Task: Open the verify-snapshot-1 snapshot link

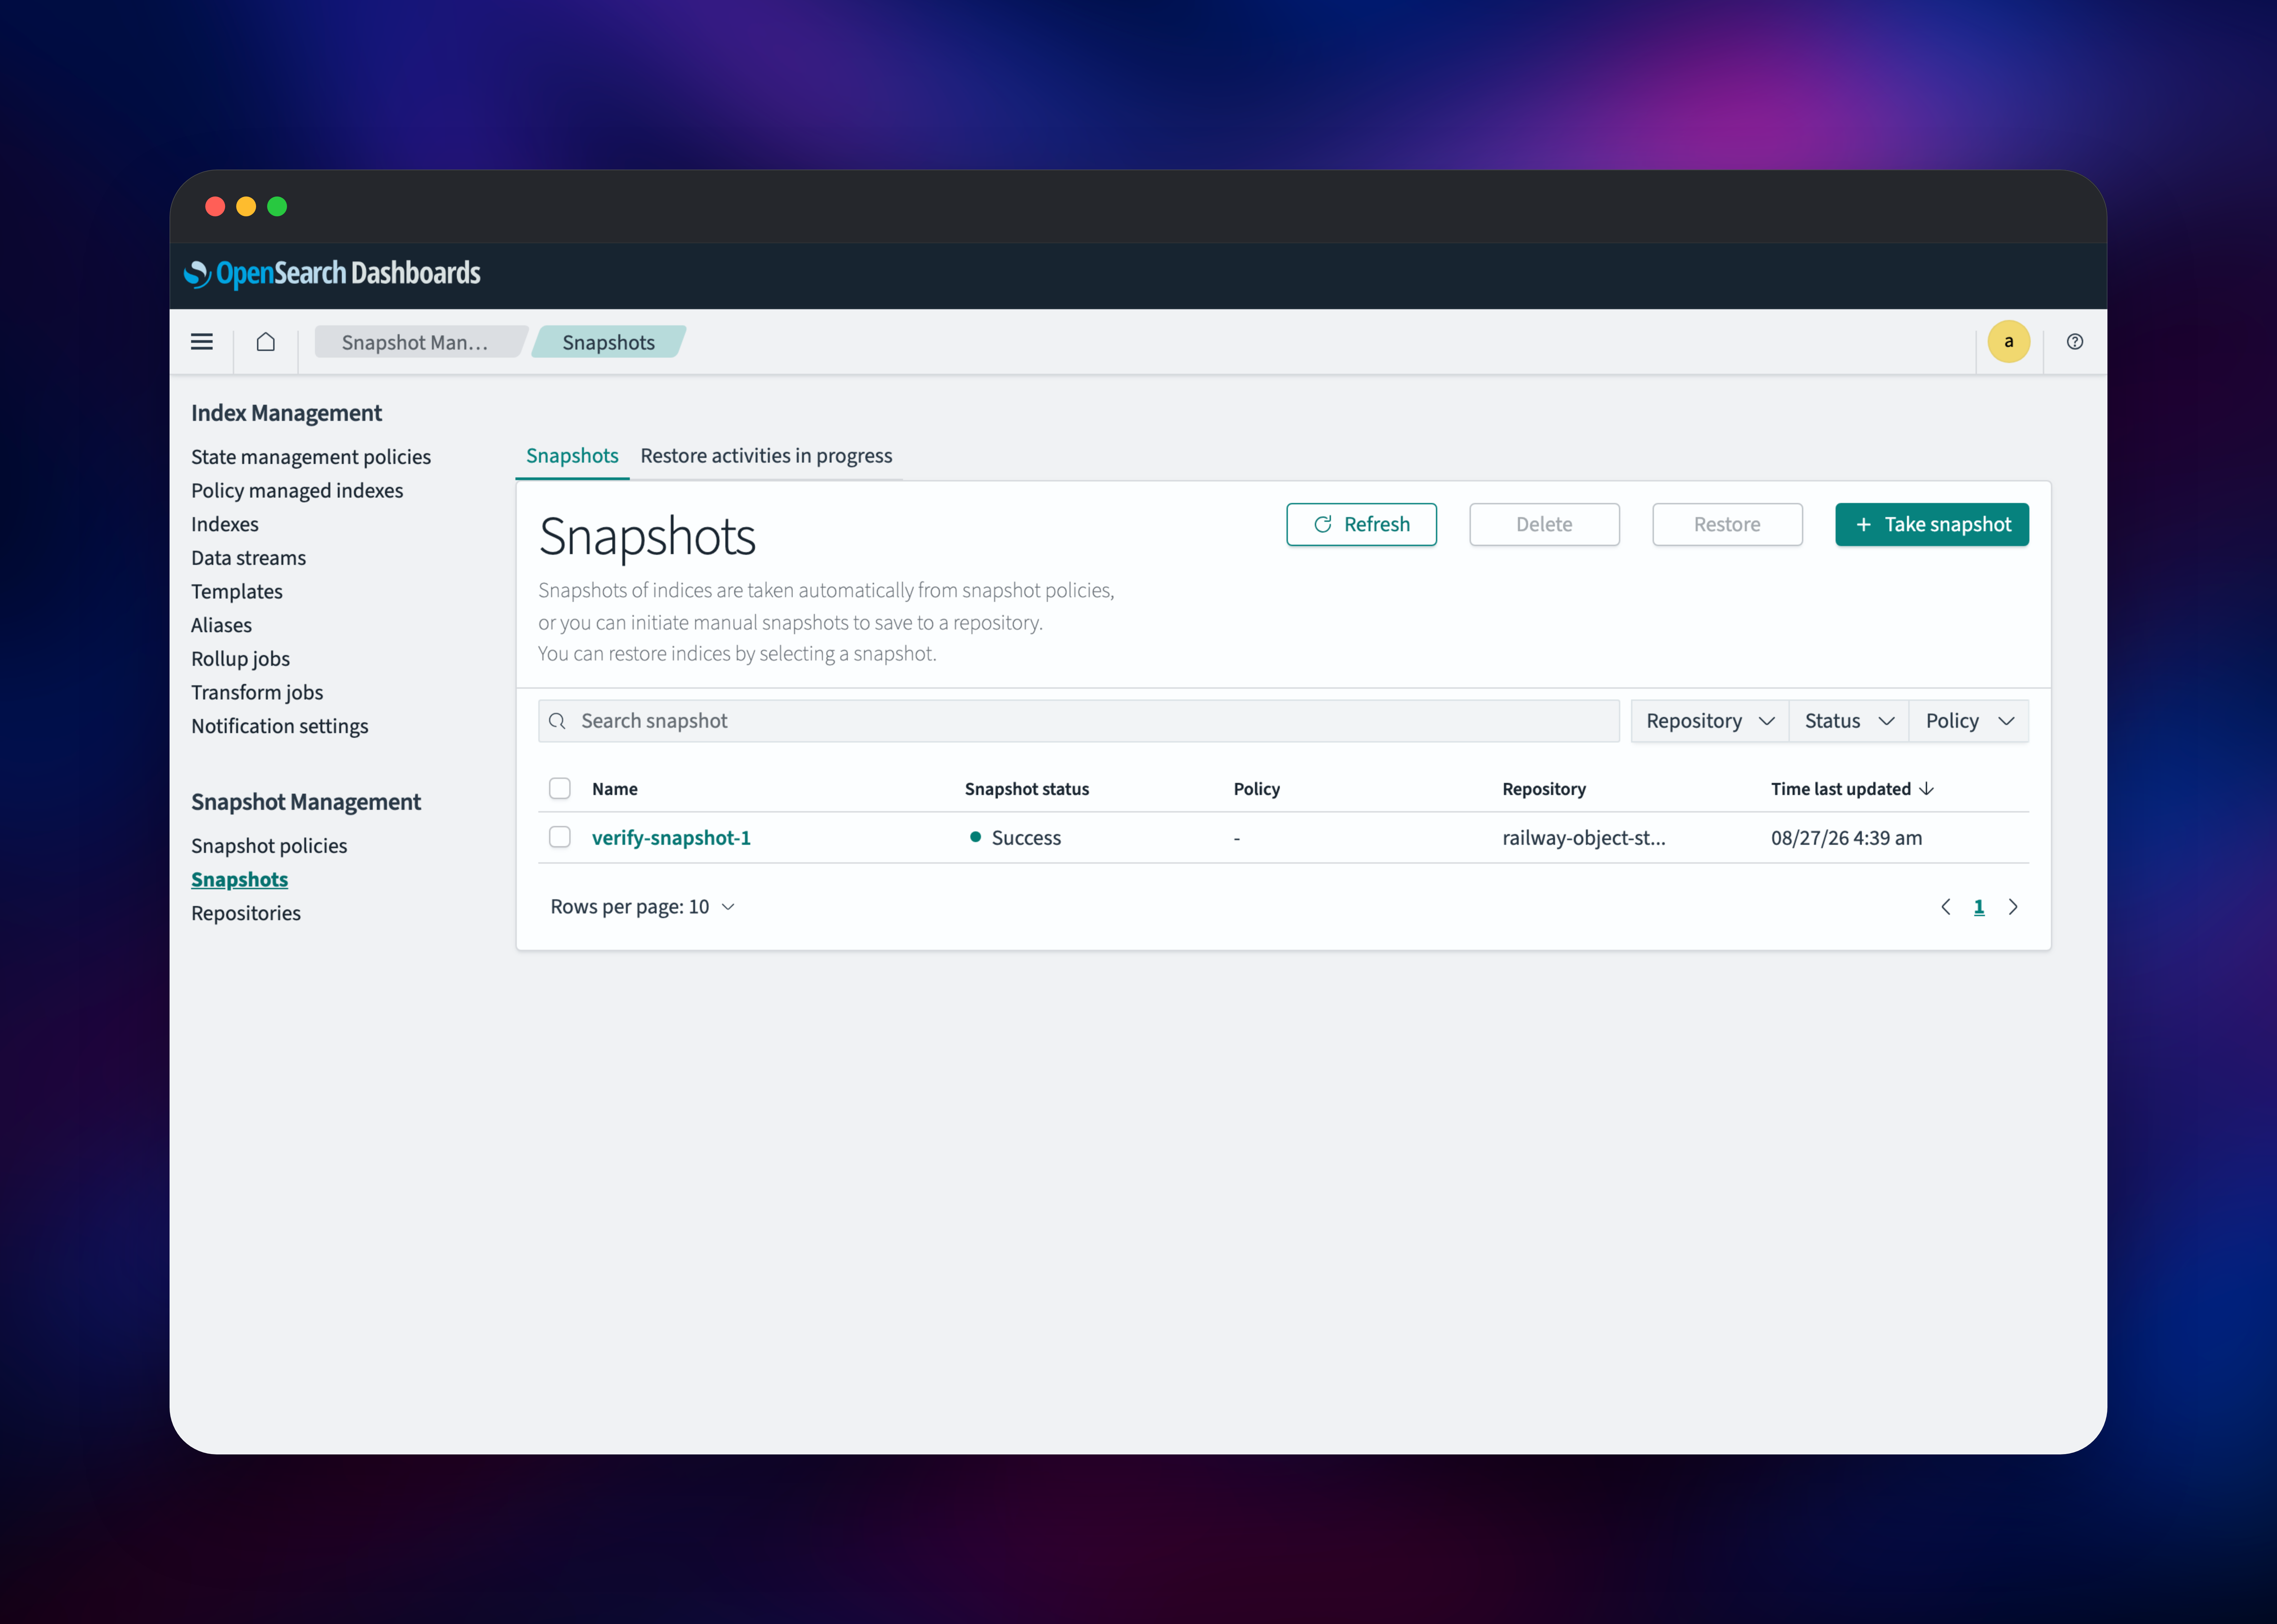Action: 671,838
